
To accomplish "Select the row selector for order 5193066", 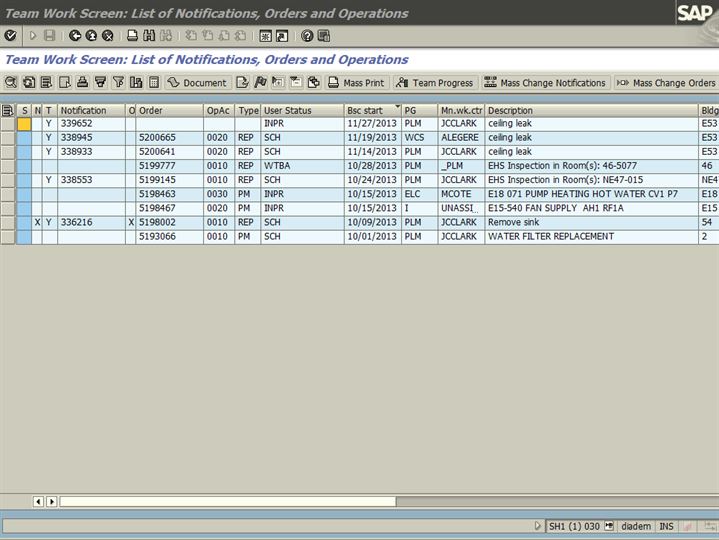I will [x=8, y=236].
